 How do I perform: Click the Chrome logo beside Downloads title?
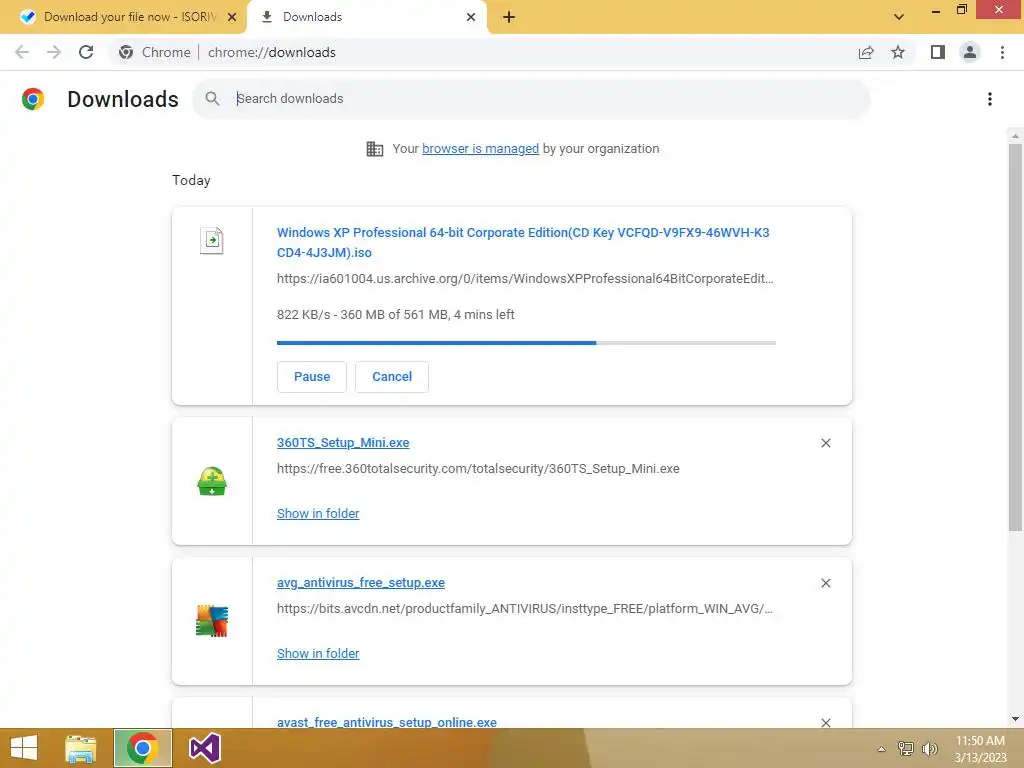point(33,99)
